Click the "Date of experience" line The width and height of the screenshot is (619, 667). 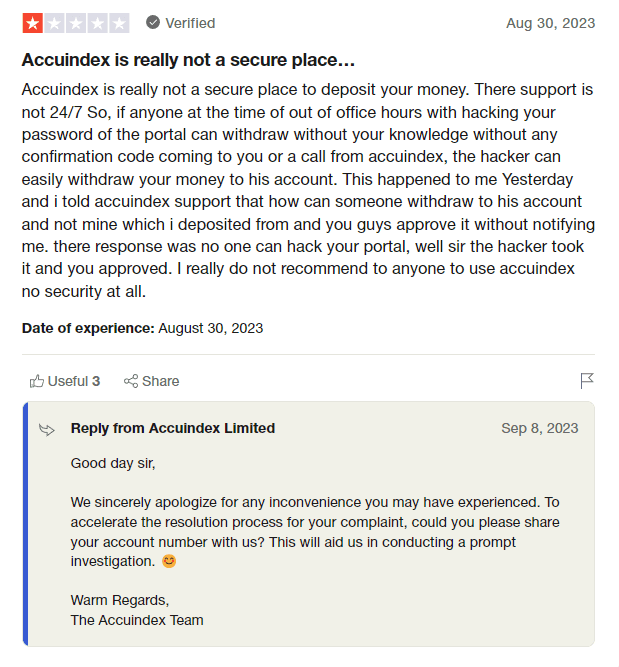click(142, 327)
